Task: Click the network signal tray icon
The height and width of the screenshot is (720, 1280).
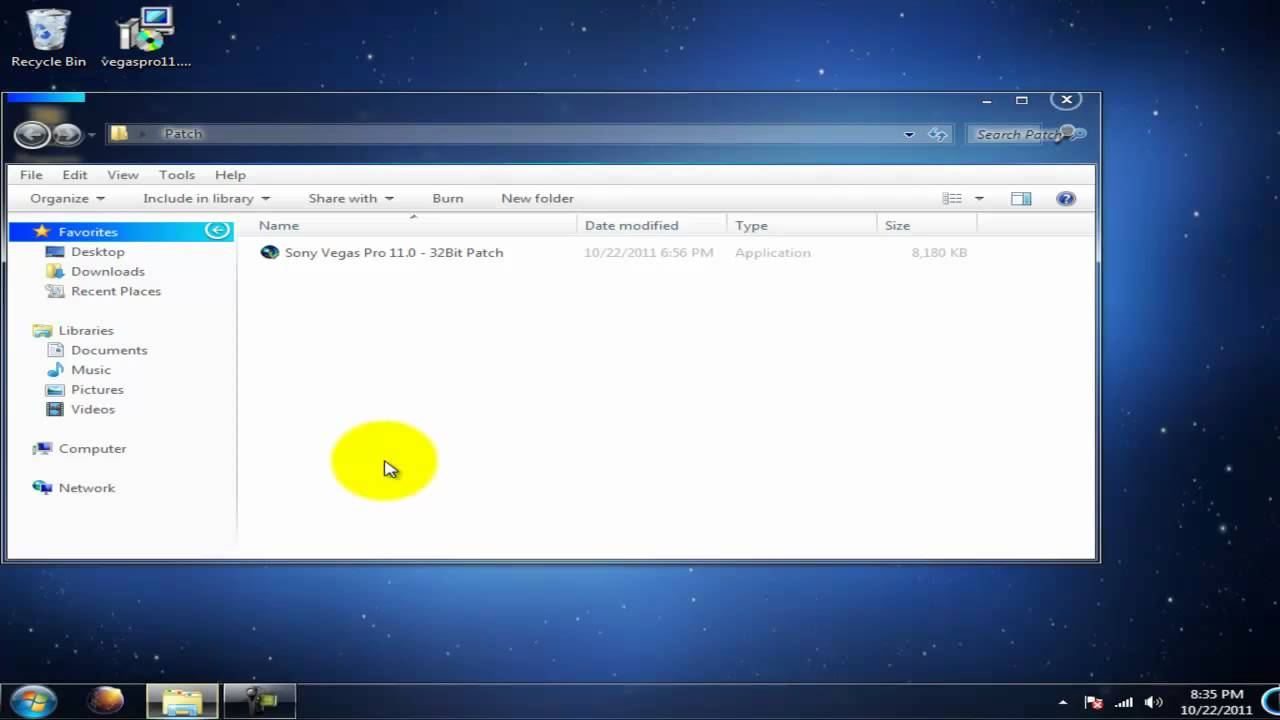Action: 1124,702
